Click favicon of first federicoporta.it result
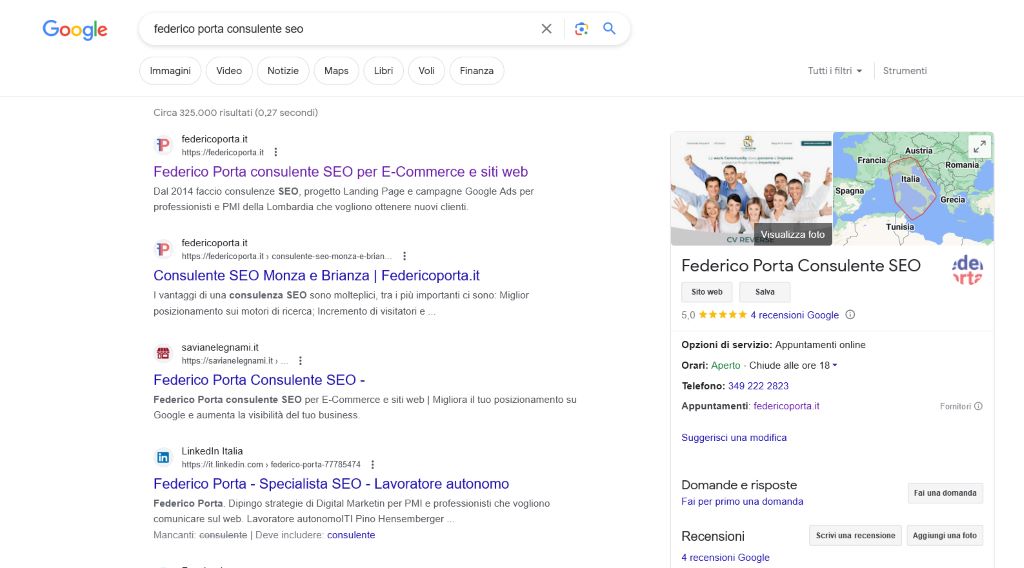 163,145
